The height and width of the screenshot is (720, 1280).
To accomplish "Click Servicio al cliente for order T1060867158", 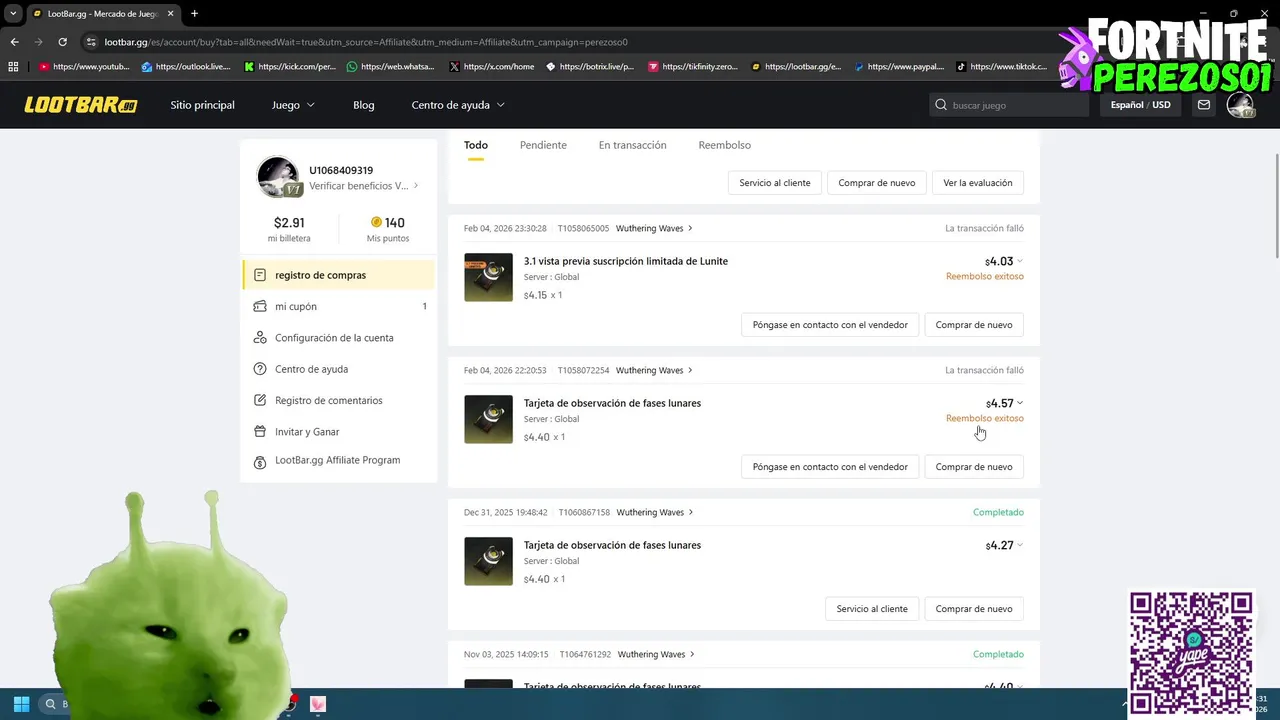I will (872, 609).
